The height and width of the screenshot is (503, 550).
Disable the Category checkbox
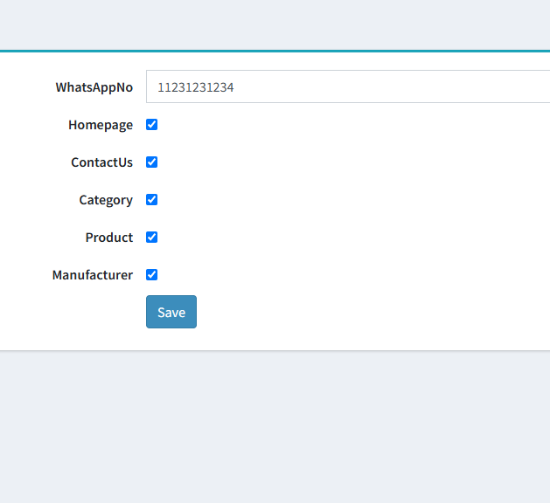pos(152,200)
